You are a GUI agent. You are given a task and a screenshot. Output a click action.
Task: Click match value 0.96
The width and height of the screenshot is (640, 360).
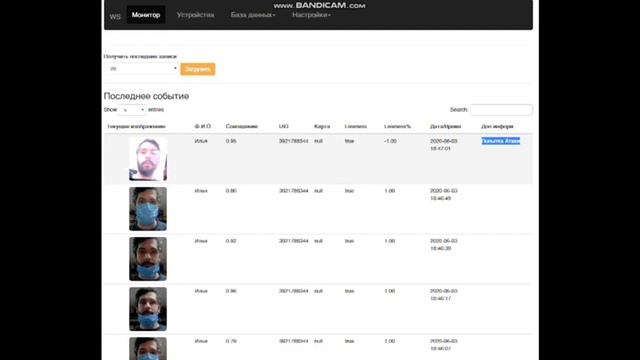pos(231,291)
